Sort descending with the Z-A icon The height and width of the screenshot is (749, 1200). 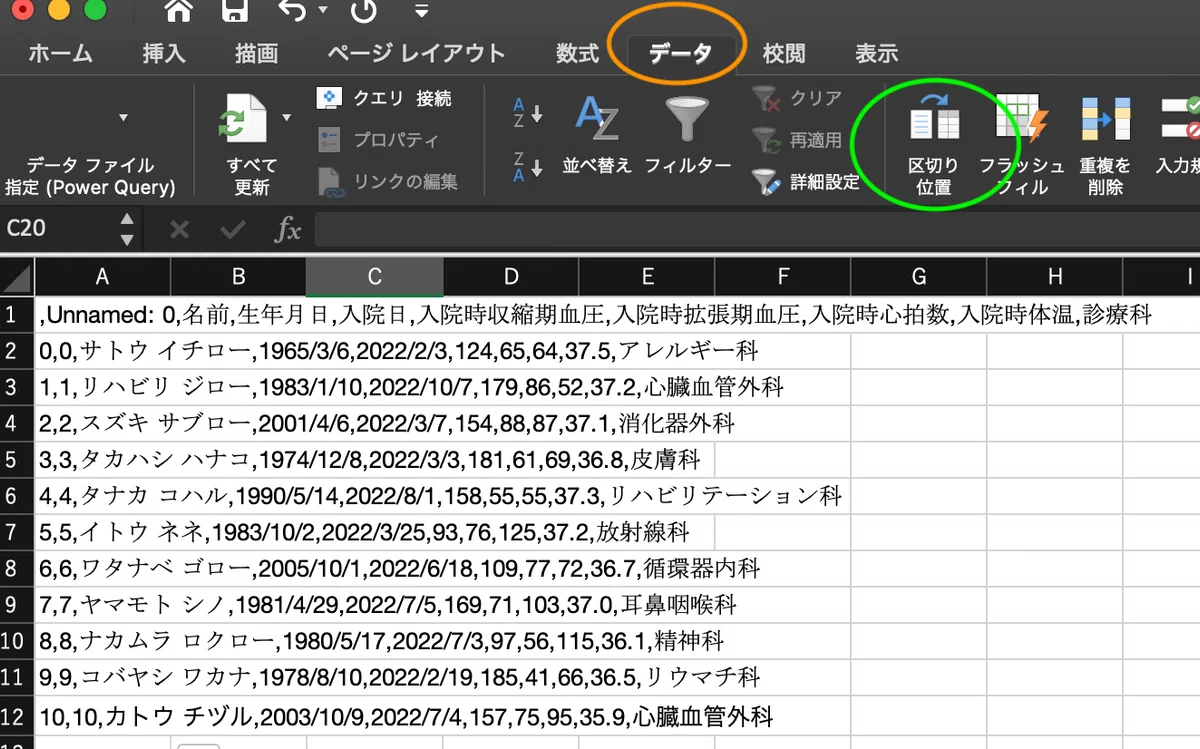point(527,165)
